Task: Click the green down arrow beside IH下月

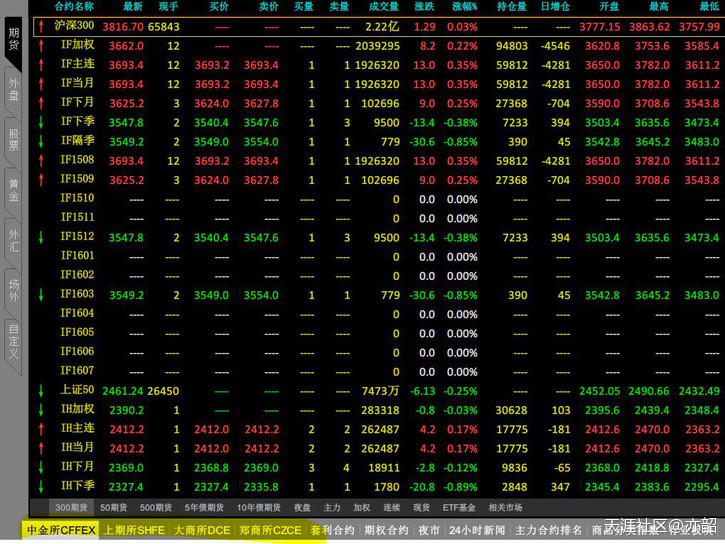Action: [x=41, y=467]
